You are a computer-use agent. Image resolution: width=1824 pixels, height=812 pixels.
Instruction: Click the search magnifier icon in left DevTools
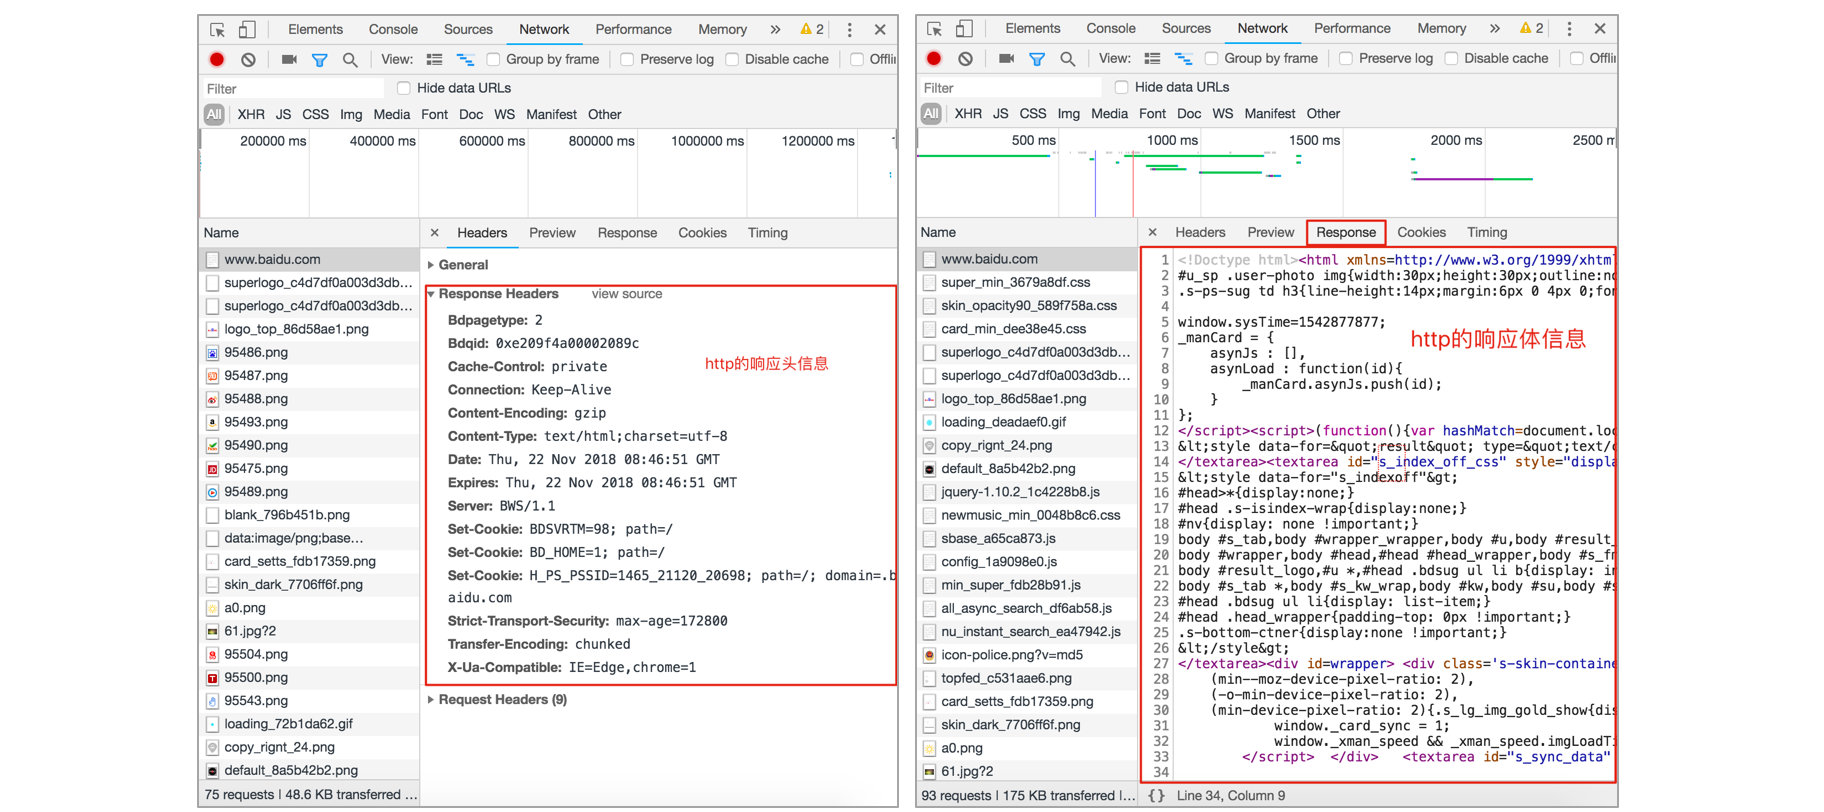tap(350, 60)
